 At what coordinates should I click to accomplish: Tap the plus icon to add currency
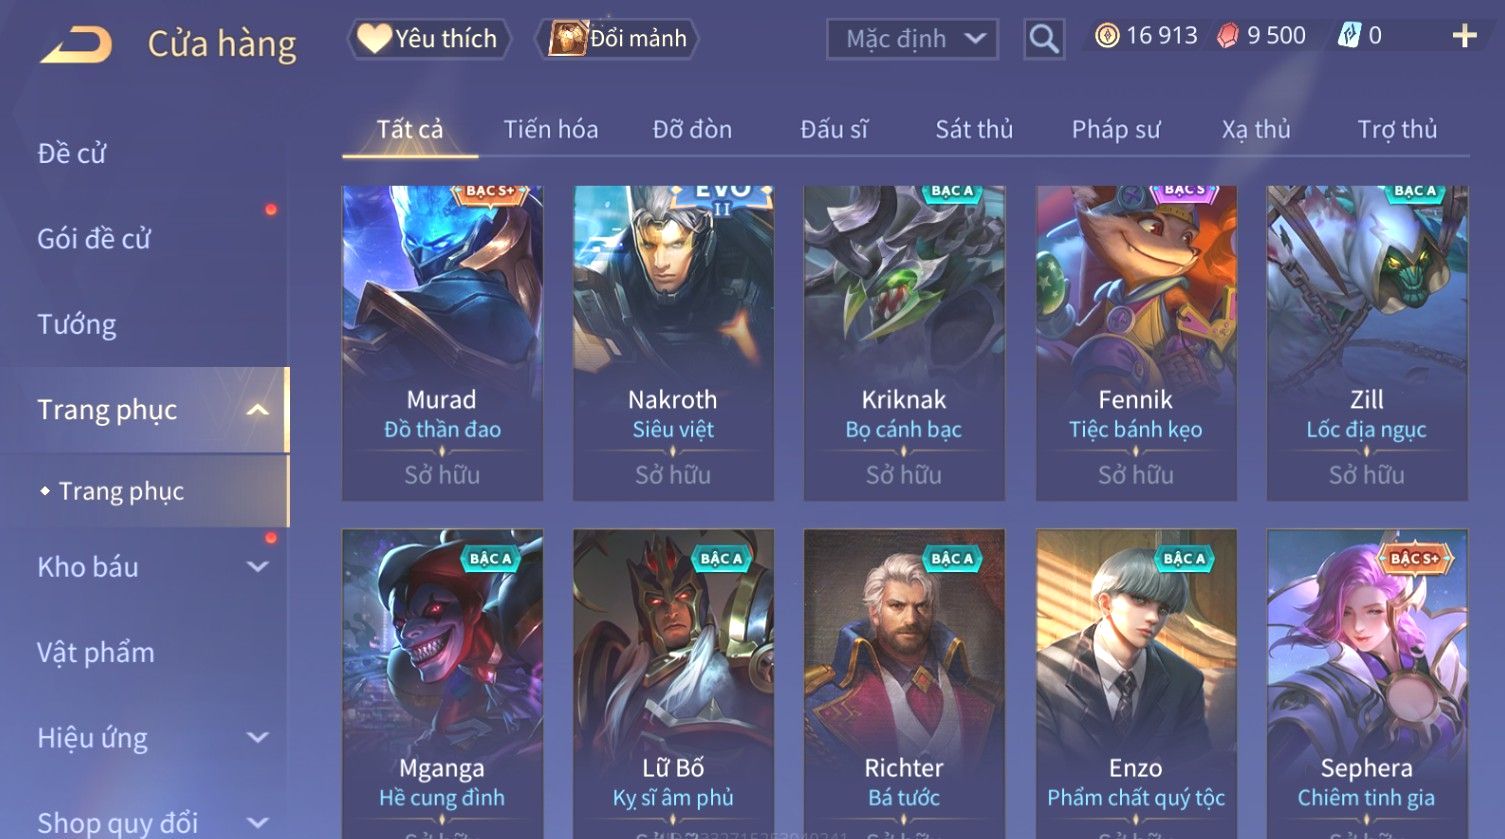(1464, 36)
